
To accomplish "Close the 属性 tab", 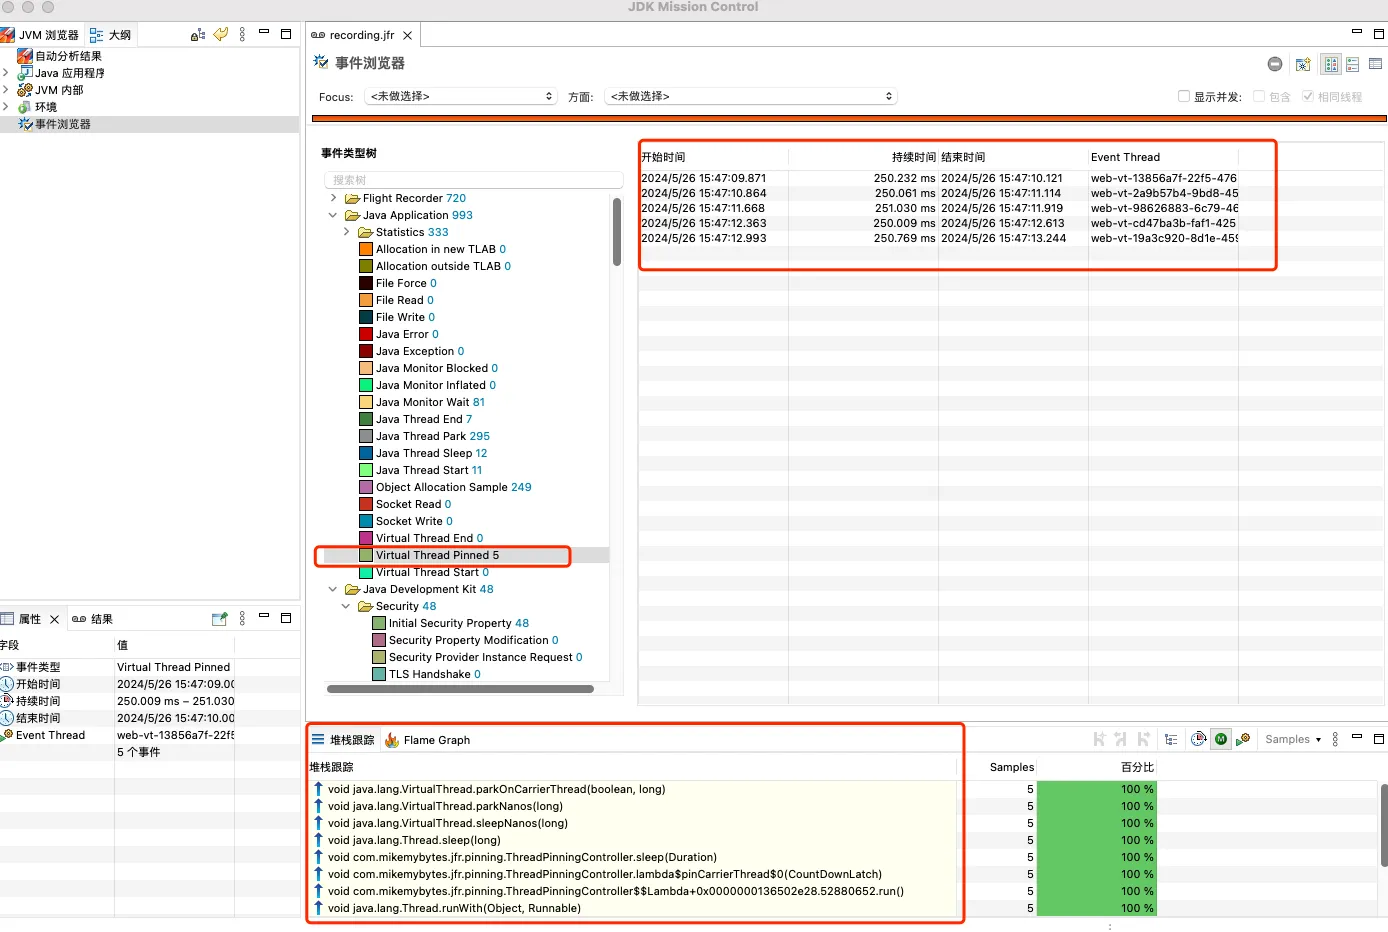I will (x=54, y=619).
